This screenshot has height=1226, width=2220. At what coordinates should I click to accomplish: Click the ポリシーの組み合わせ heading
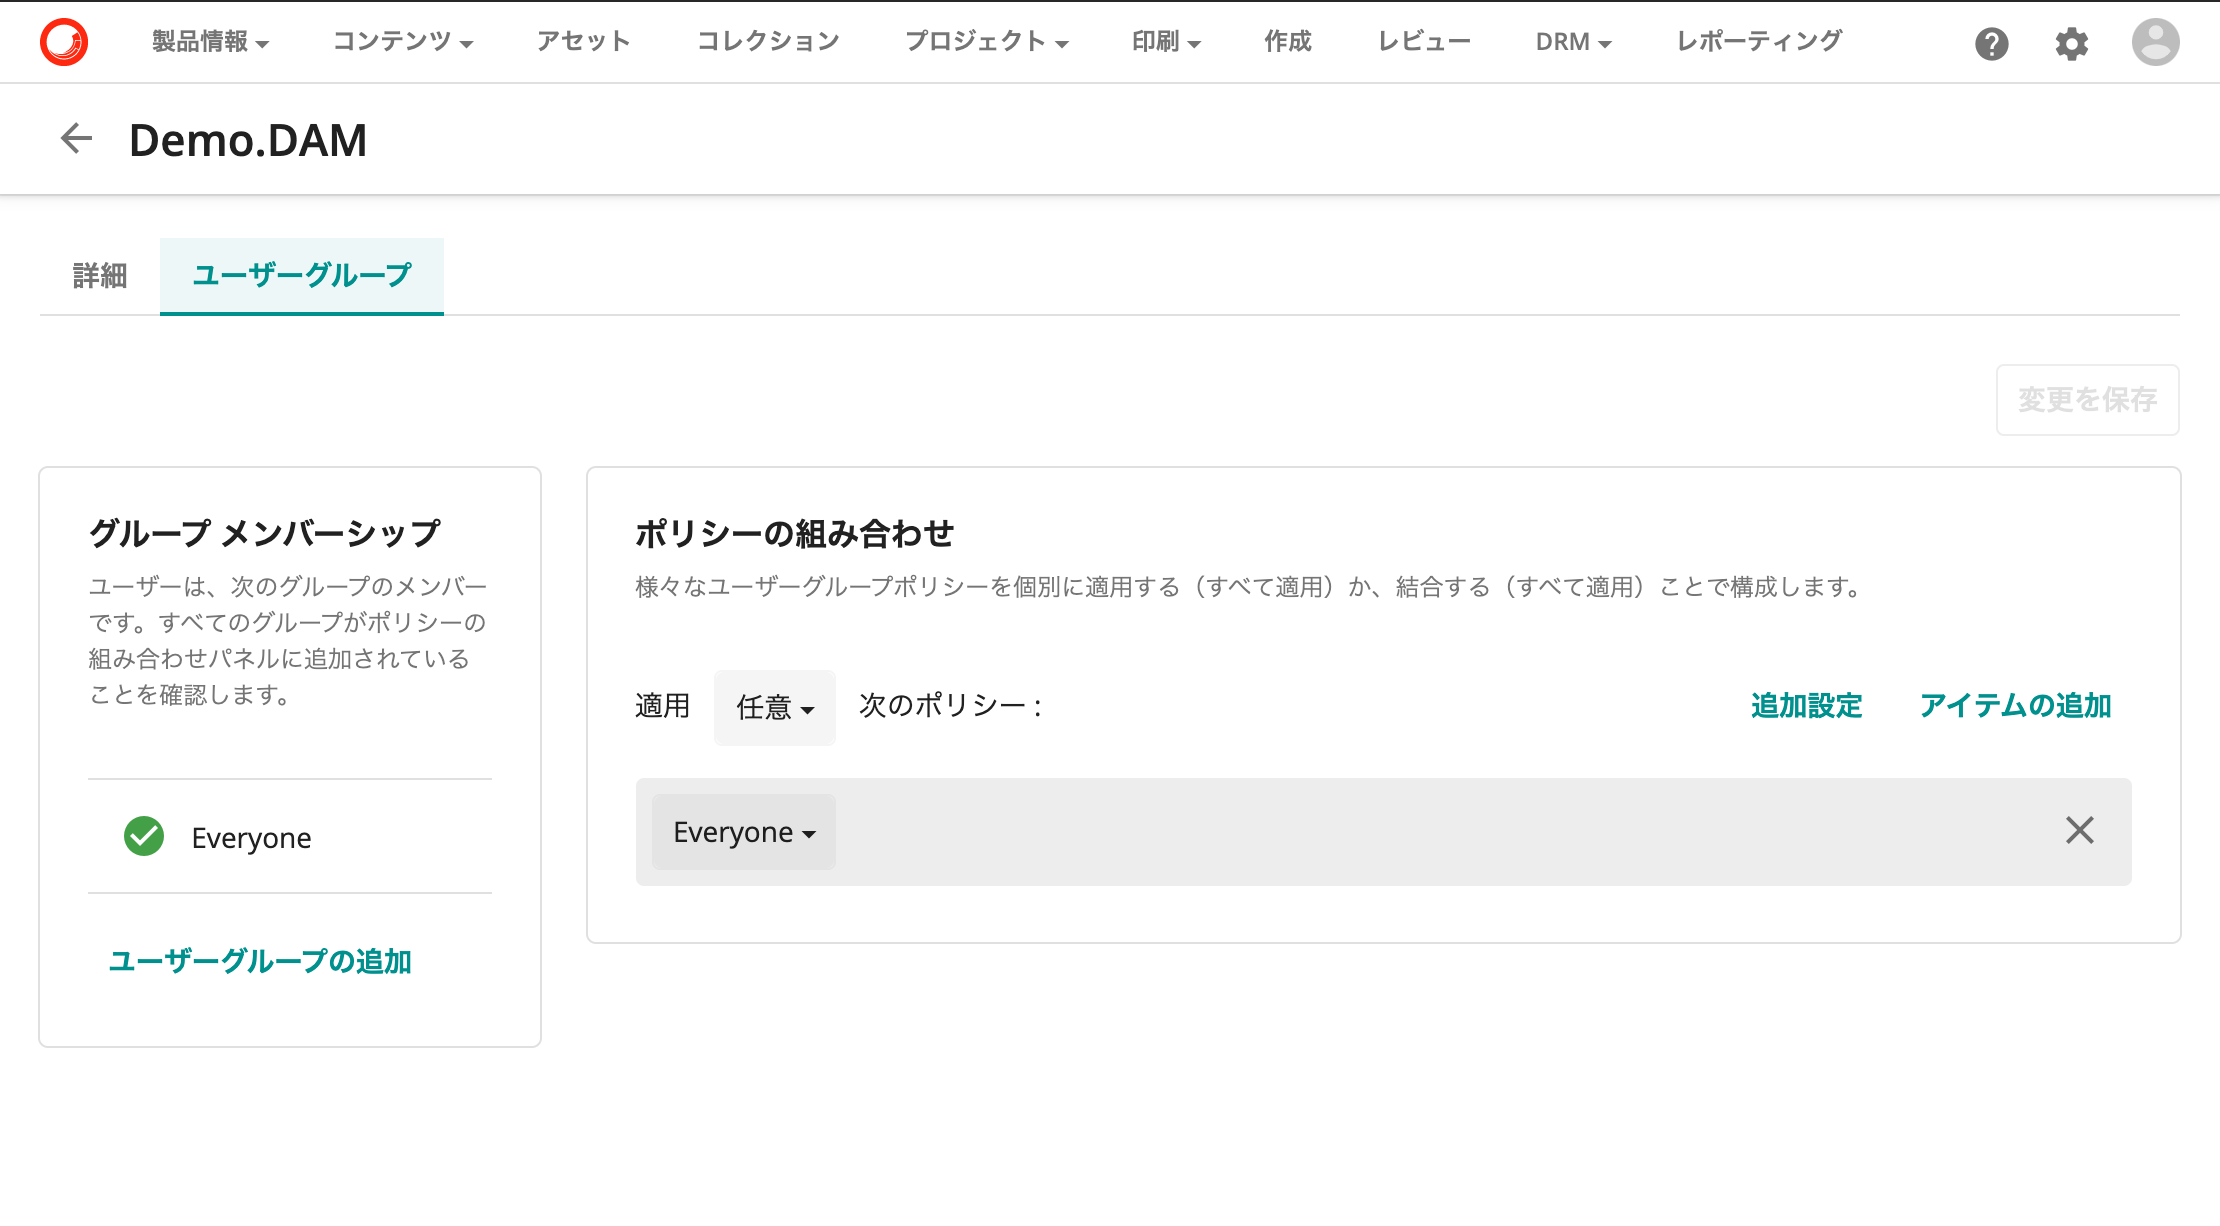(794, 533)
